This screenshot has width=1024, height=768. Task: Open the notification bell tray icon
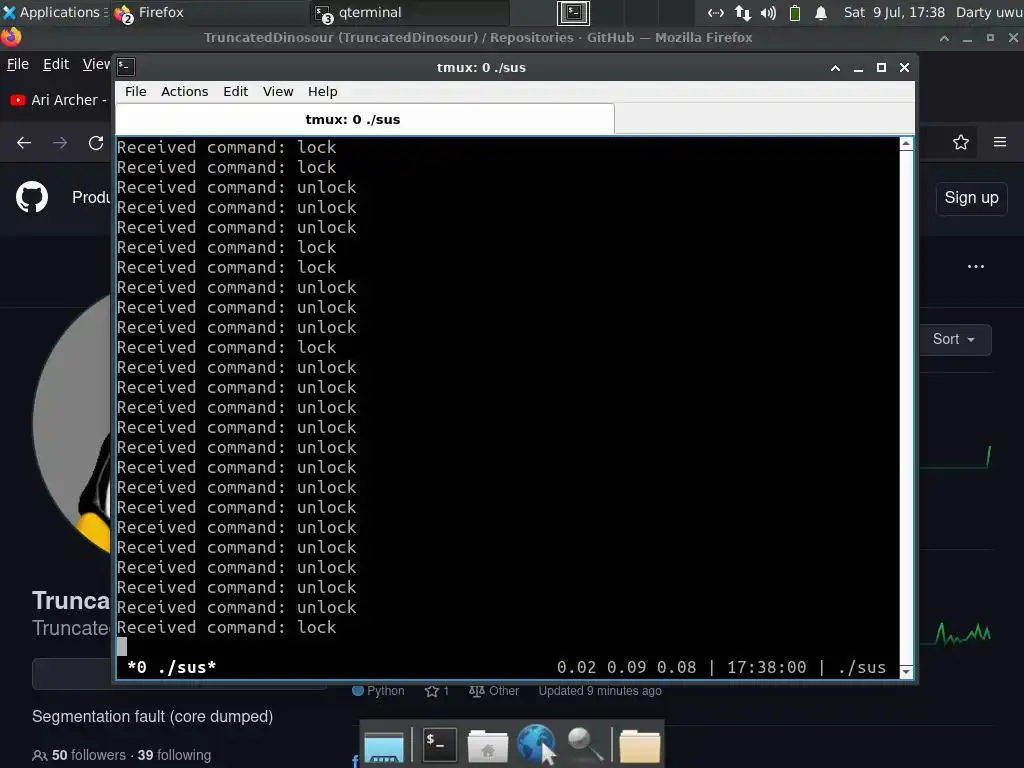pos(821,12)
